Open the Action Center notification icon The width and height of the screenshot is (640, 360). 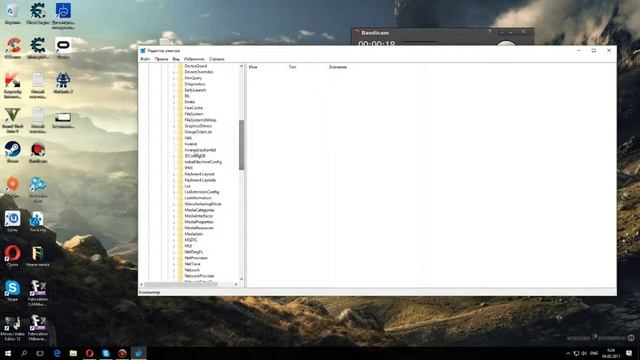click(x=629, y=353)
